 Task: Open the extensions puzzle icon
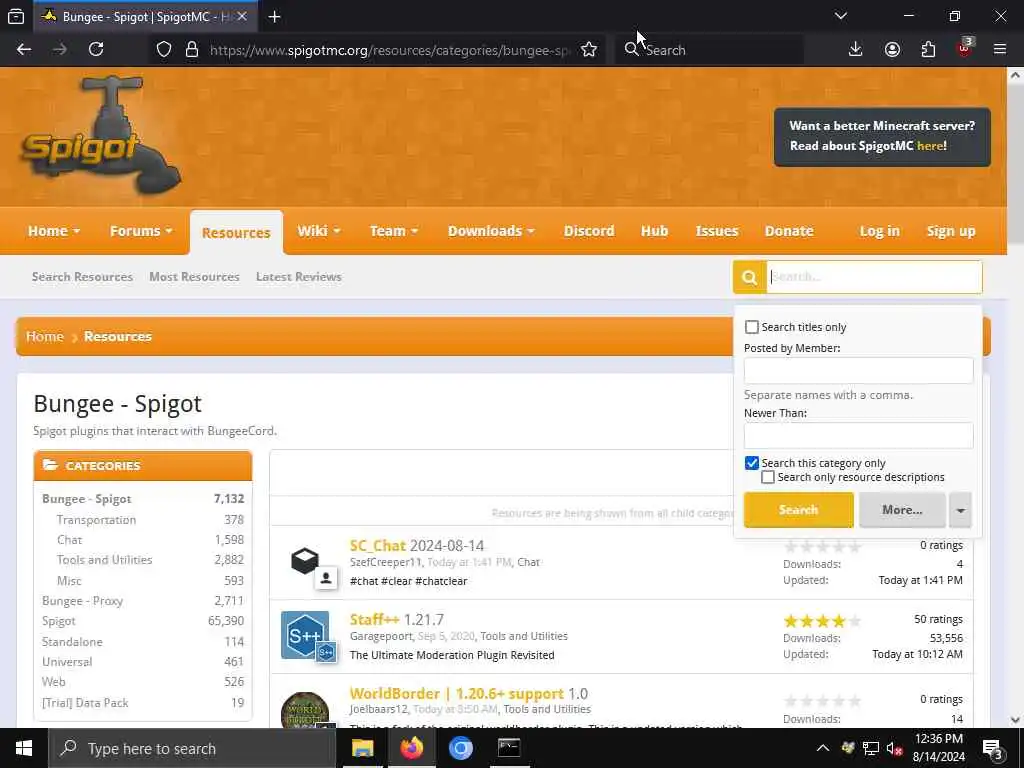pyautogui.click(x=928, y=50)
